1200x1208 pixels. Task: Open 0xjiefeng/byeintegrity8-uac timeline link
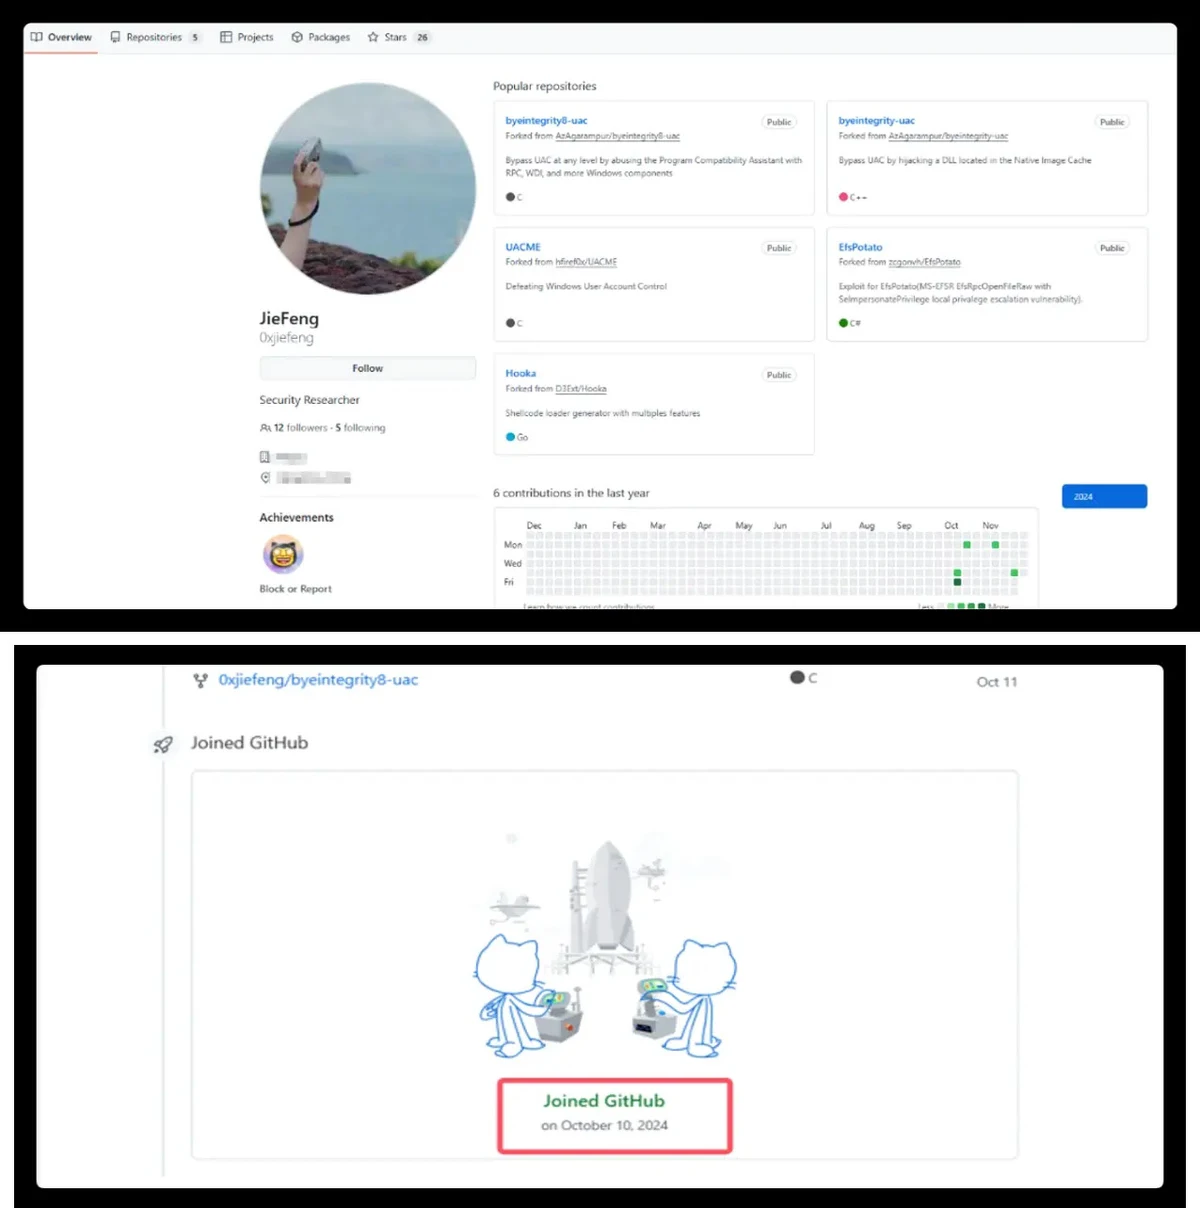[318, 680]
